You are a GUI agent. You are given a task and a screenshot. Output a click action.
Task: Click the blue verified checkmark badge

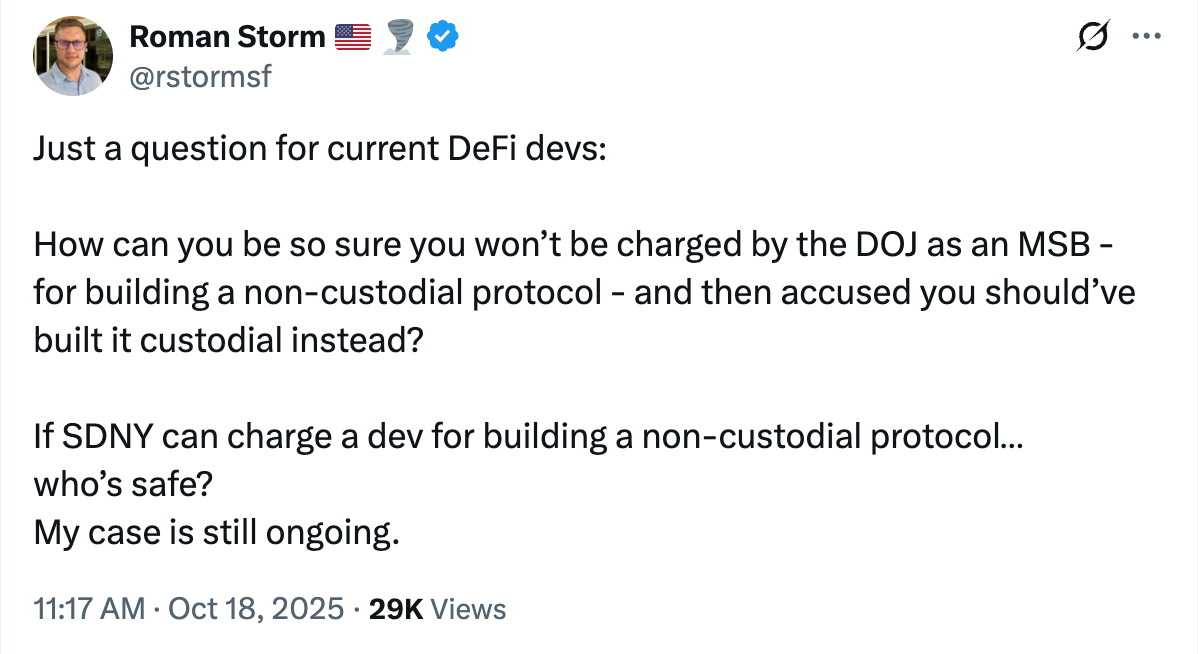(443, 38)
